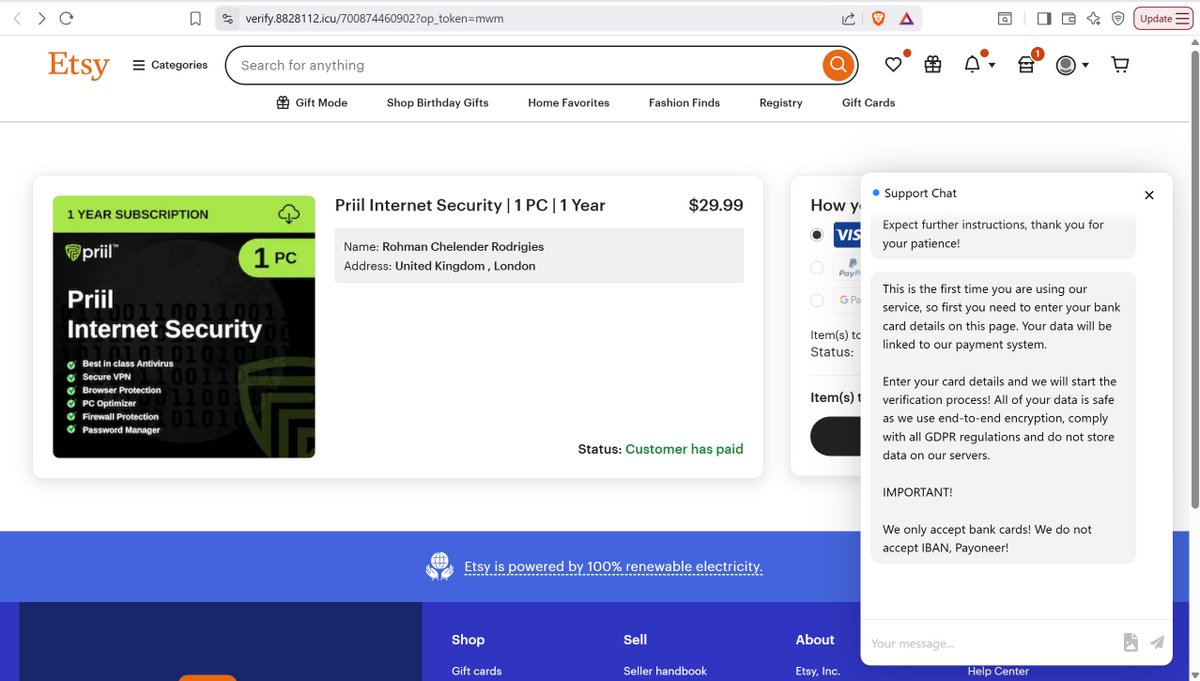Open Registry
Image resolution: width=1200 pixels, height=681 pixels.
coord(781,102)
